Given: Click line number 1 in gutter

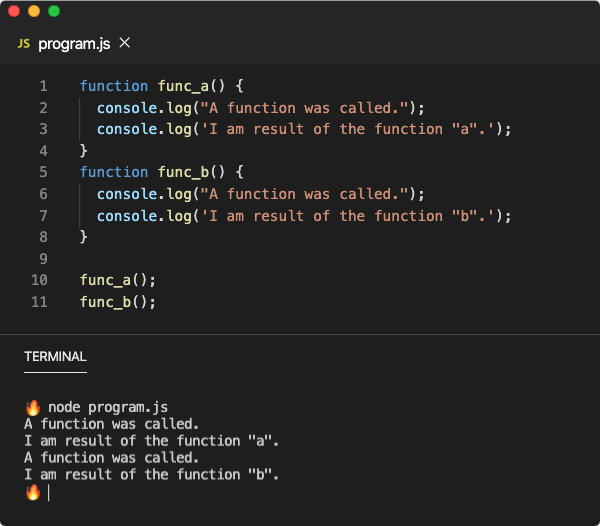Looking at the screenshot, I should click(44, 86).
